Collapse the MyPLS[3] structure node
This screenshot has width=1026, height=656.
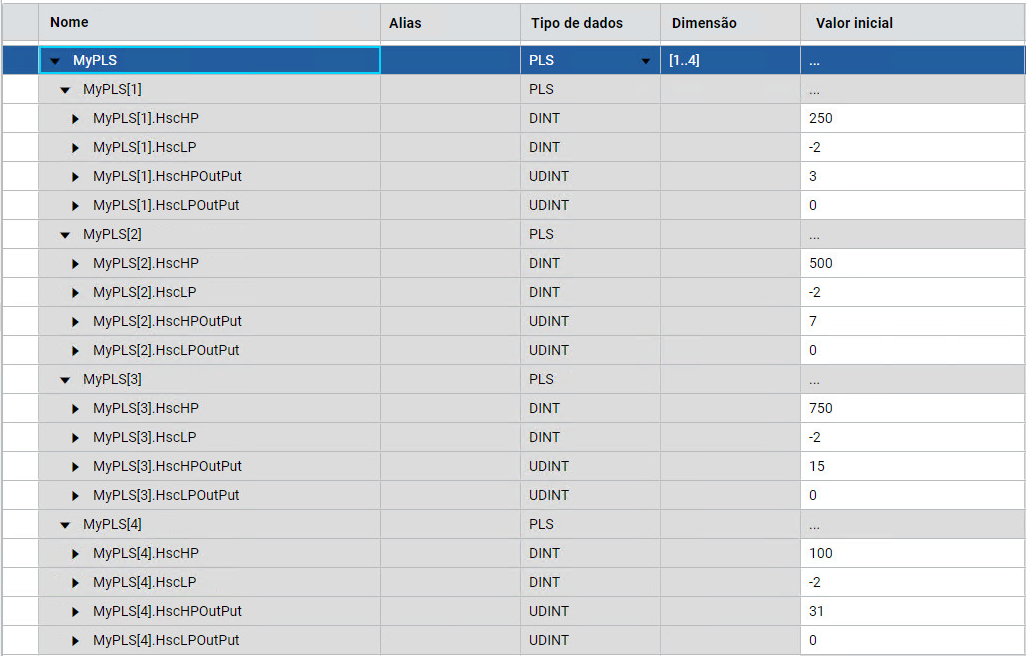tap(65, 380)
